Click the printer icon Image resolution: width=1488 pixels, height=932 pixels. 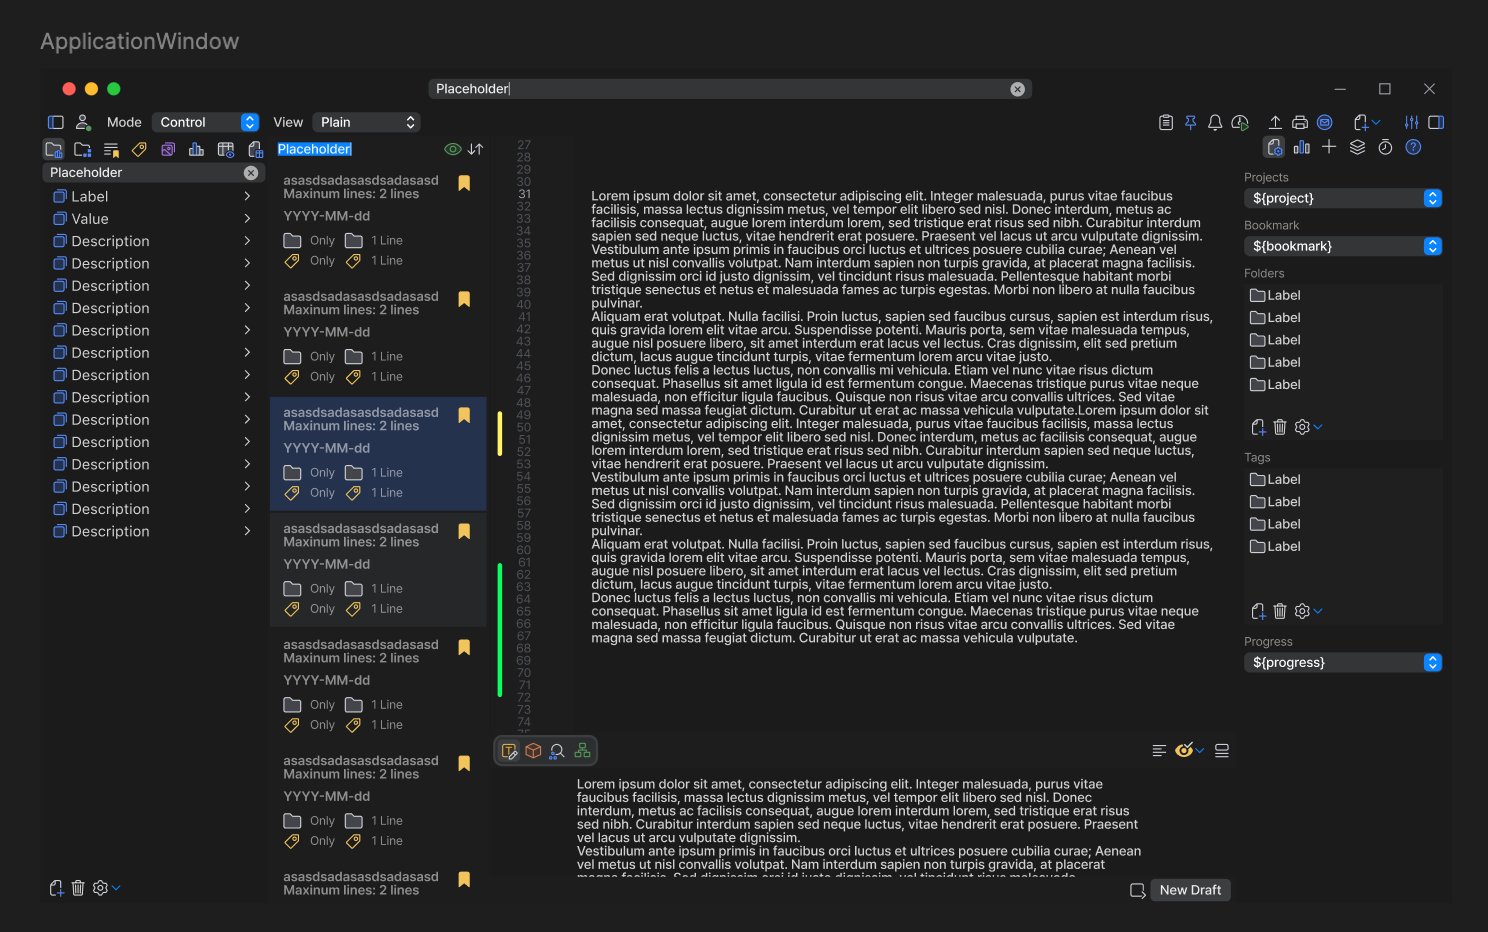pos(1300,122)
